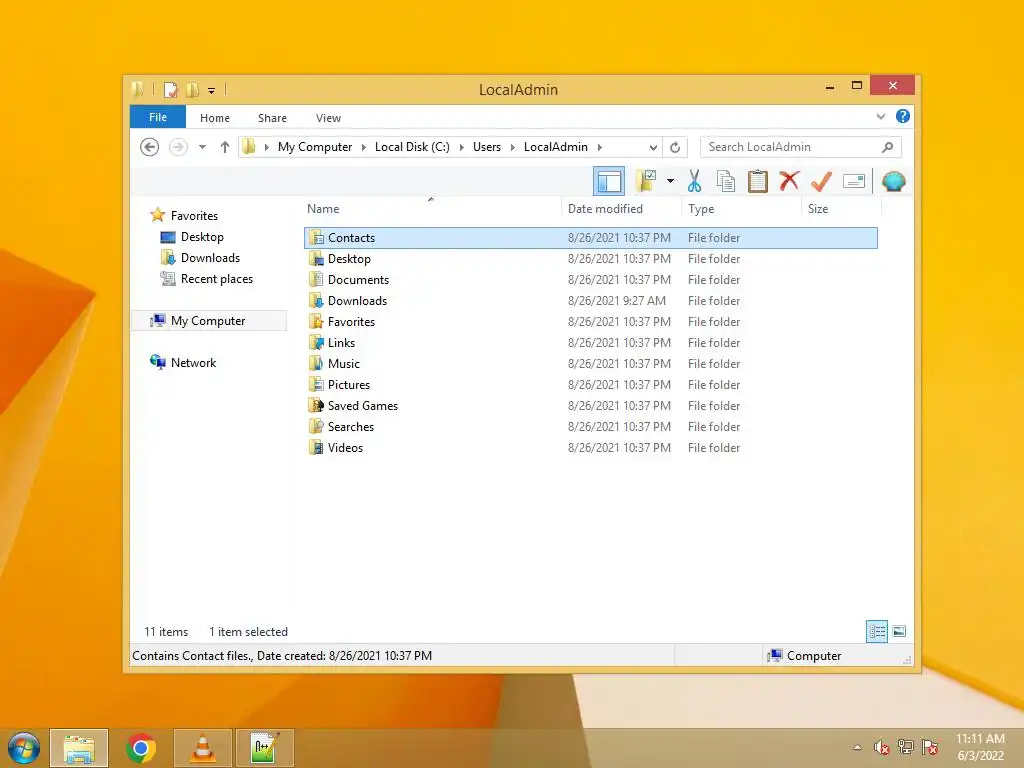This screenshot has height=768, width=1024.
Task: Open Help with the question mark icon
Action: (903, 116)
